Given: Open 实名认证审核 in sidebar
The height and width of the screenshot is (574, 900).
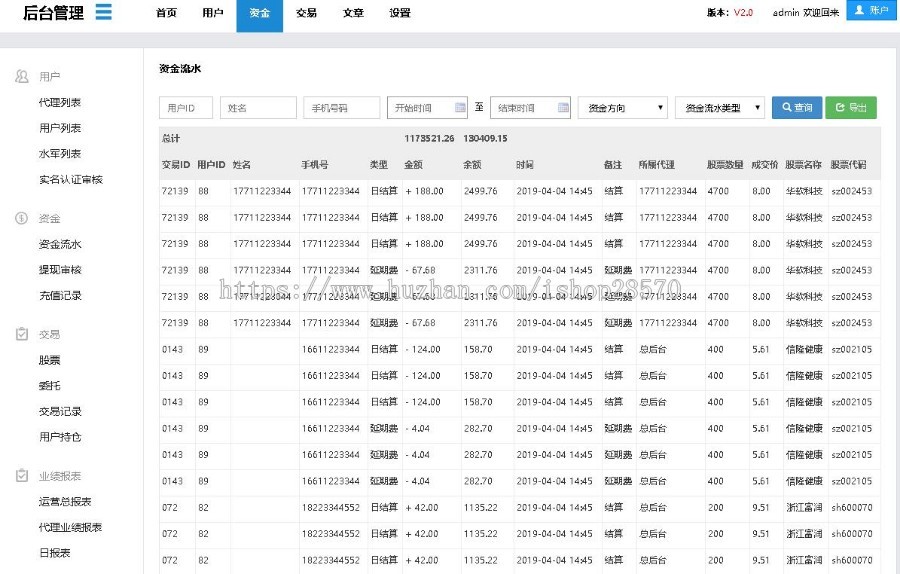Looking at the screenshot, I should (71, 180).
